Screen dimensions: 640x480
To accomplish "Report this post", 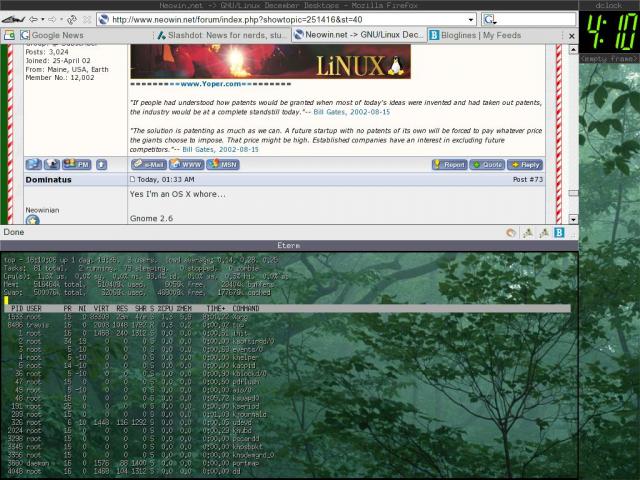I will point(450,164).
